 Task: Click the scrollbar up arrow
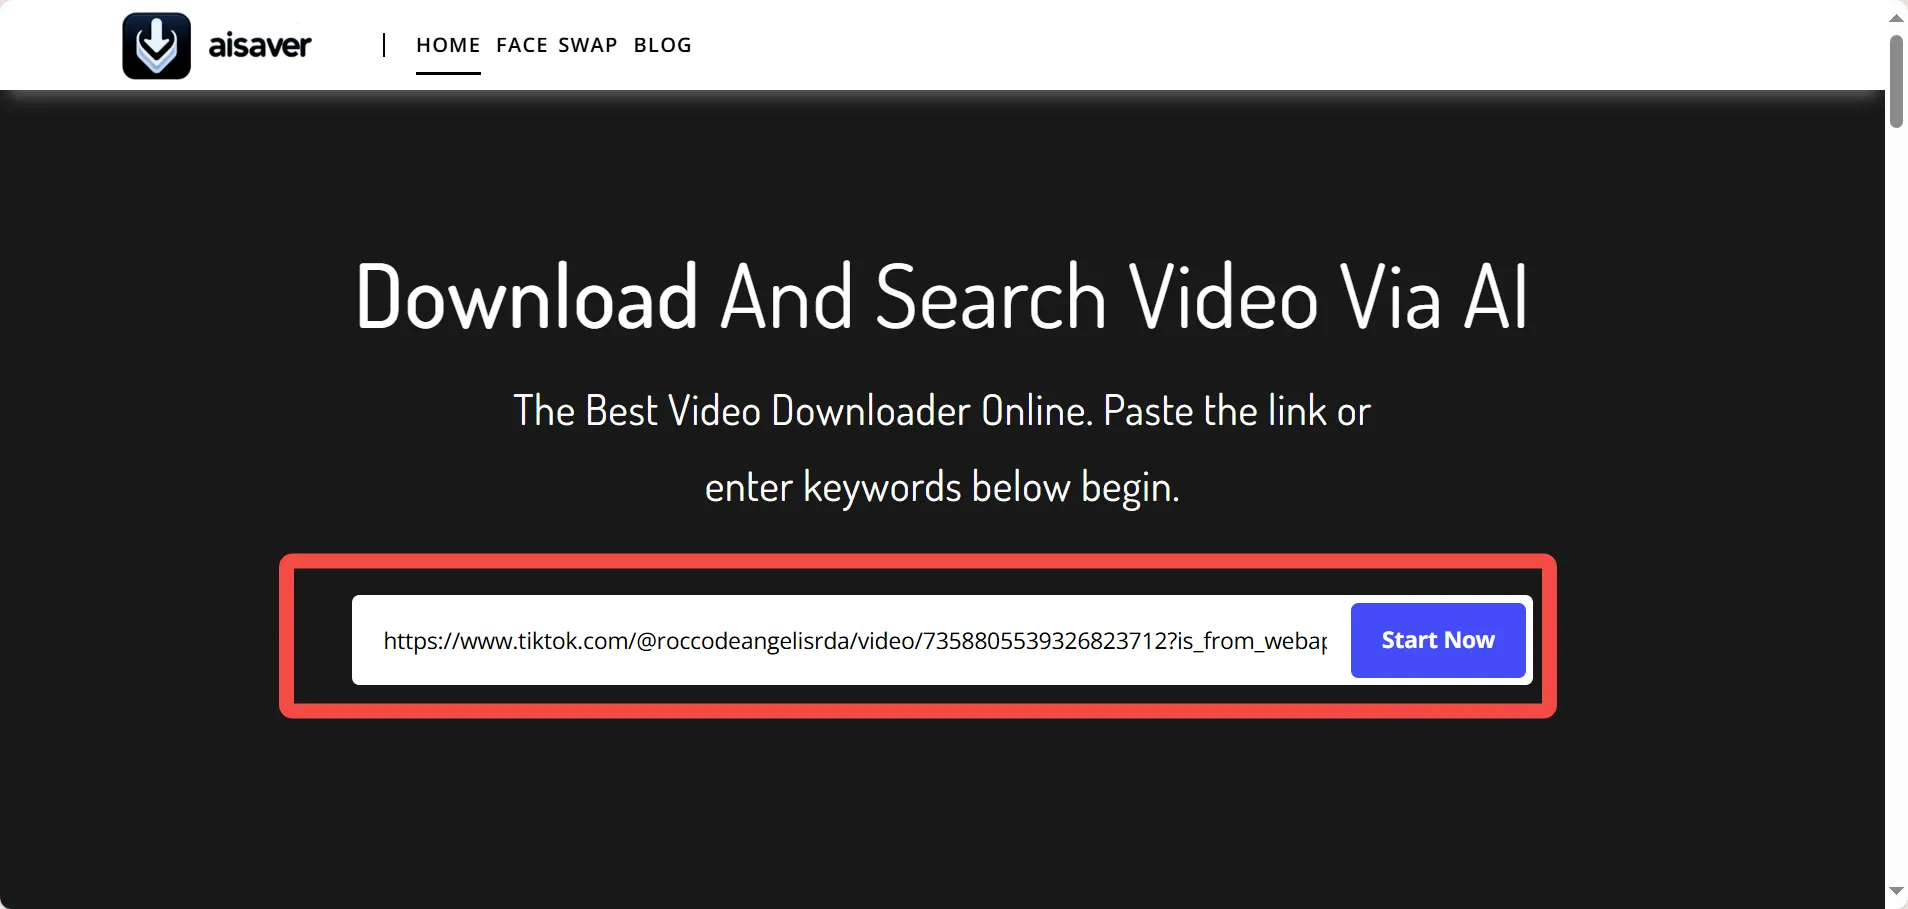click(x=1896, y=17)
